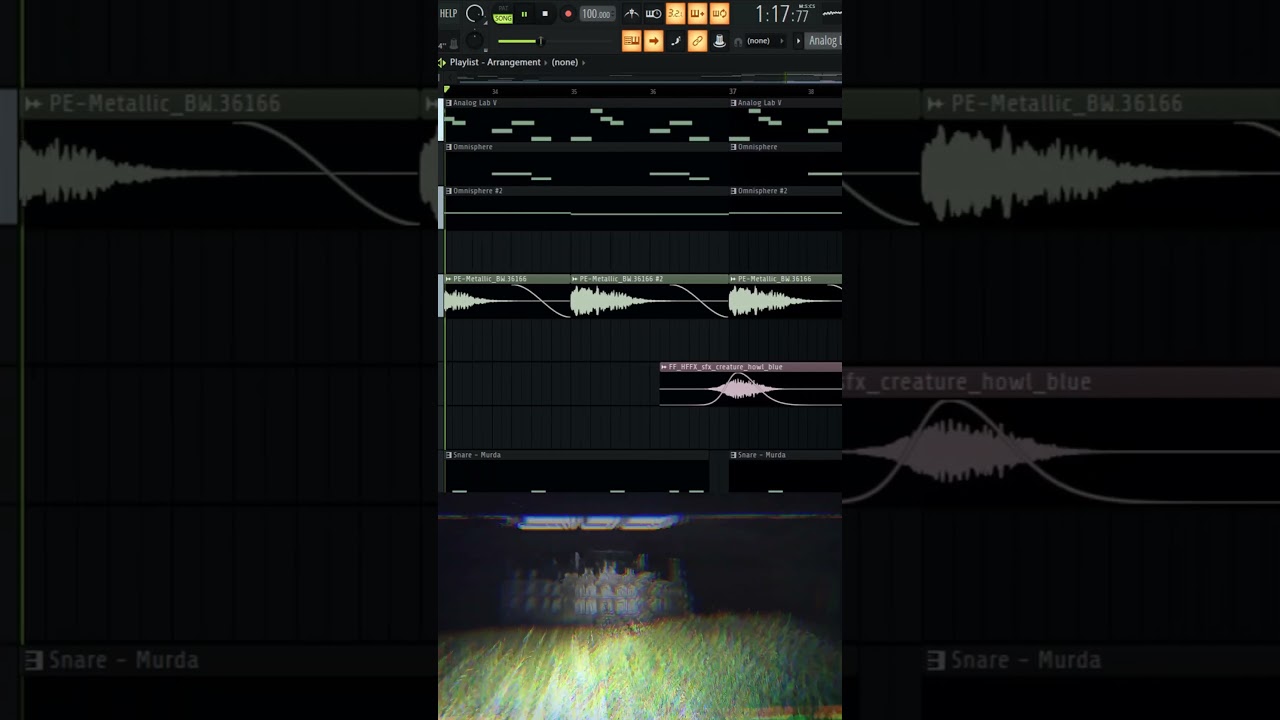Pause playback with the pause button
The width and height of the screenshot is (1280, 720).
tap(524, 14)
